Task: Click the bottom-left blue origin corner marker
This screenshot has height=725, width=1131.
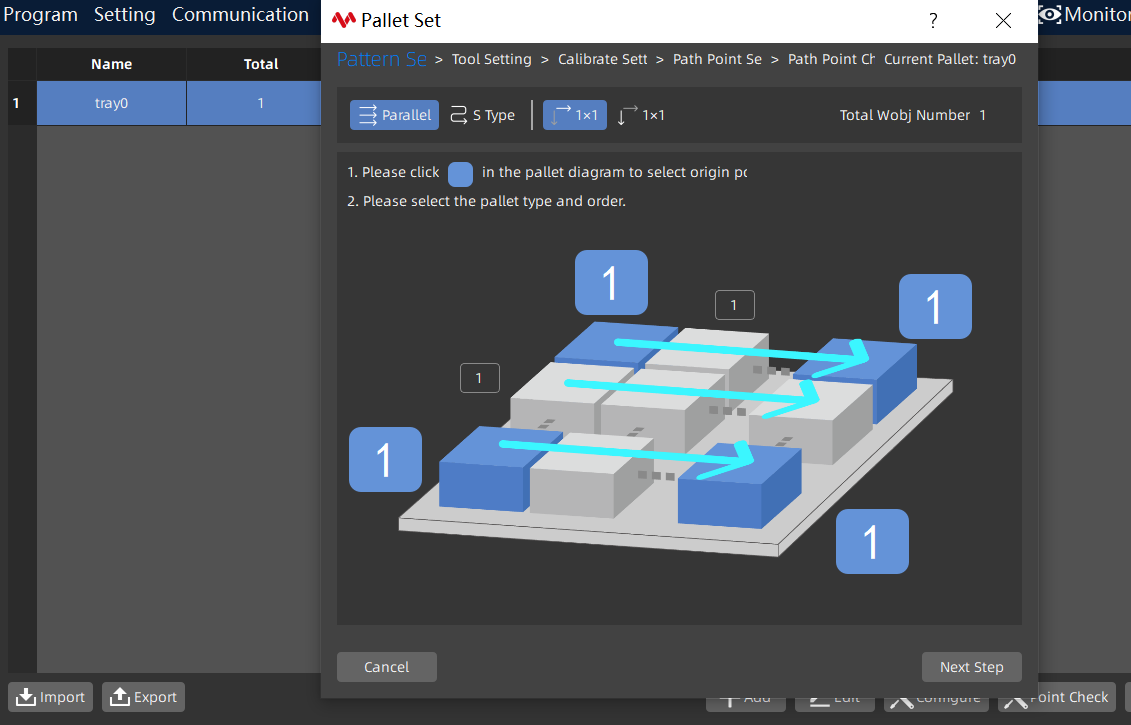Action: coord(385,460)
